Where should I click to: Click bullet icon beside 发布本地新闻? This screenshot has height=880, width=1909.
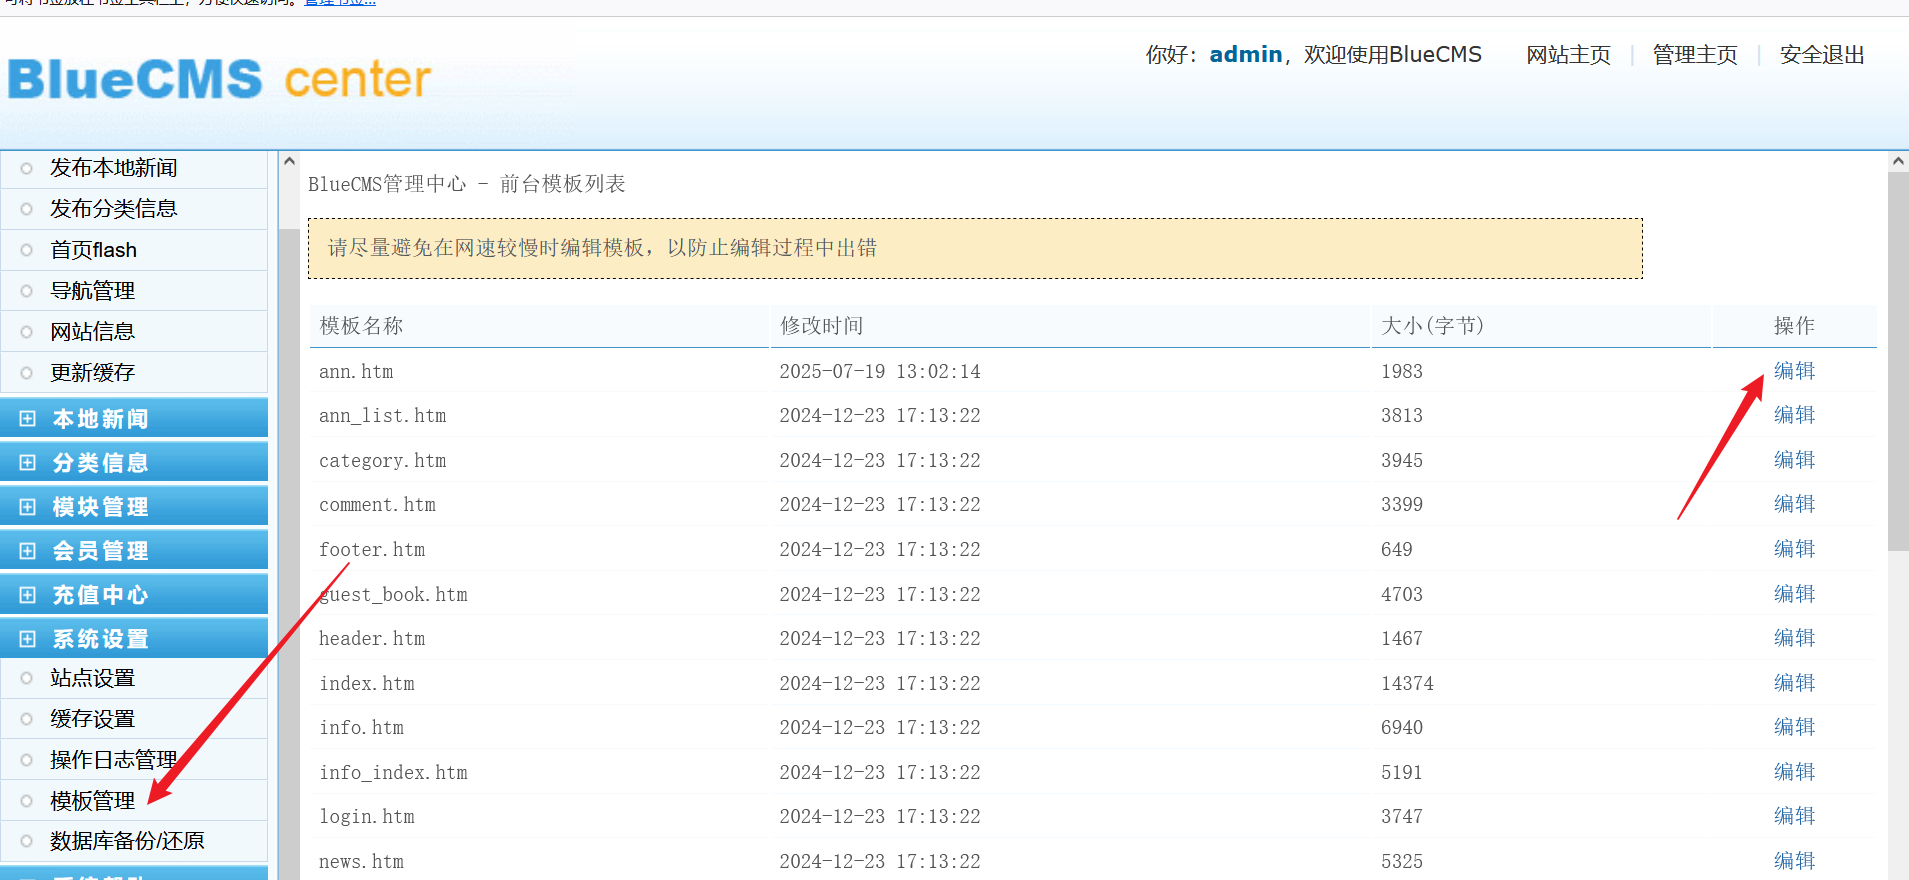pyautogui.click(x=27, y=169)
